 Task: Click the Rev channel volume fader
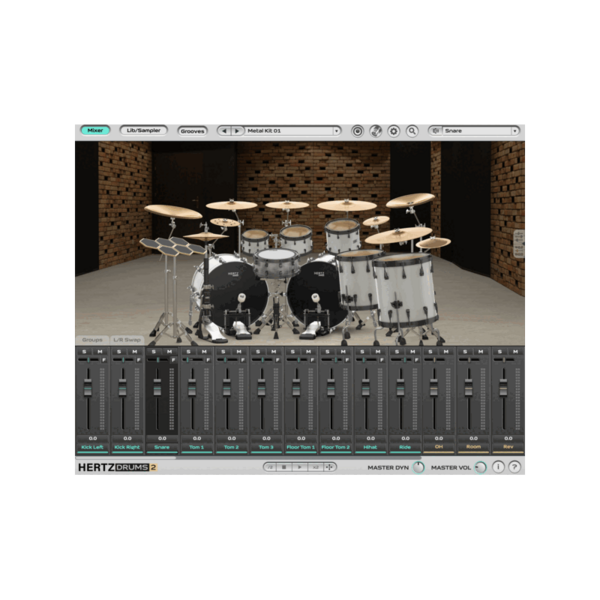[504, 388]
